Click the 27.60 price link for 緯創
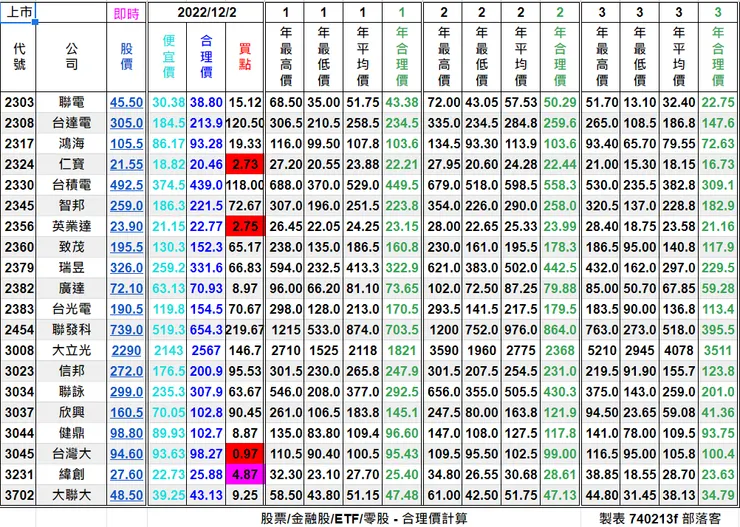 click(x=126, y=475)
